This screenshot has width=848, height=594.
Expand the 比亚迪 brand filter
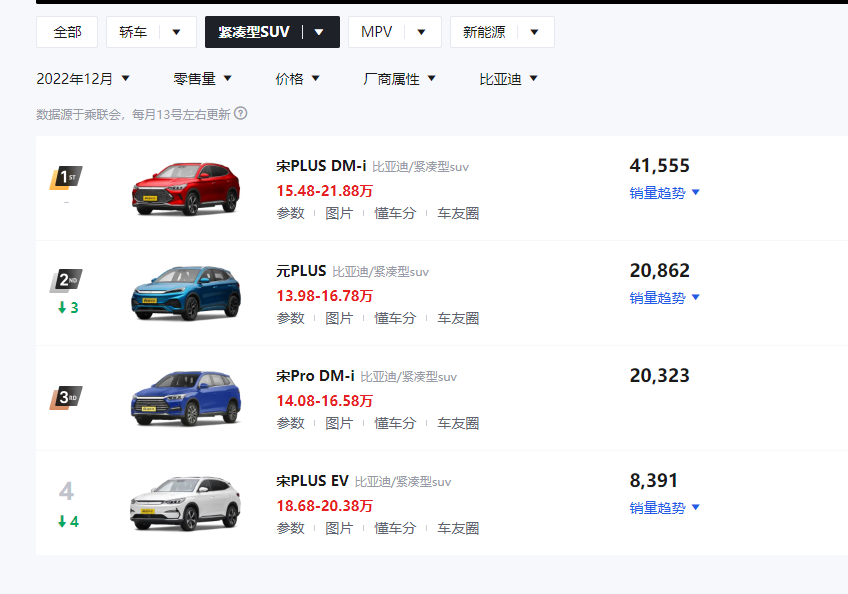(508, 79)
